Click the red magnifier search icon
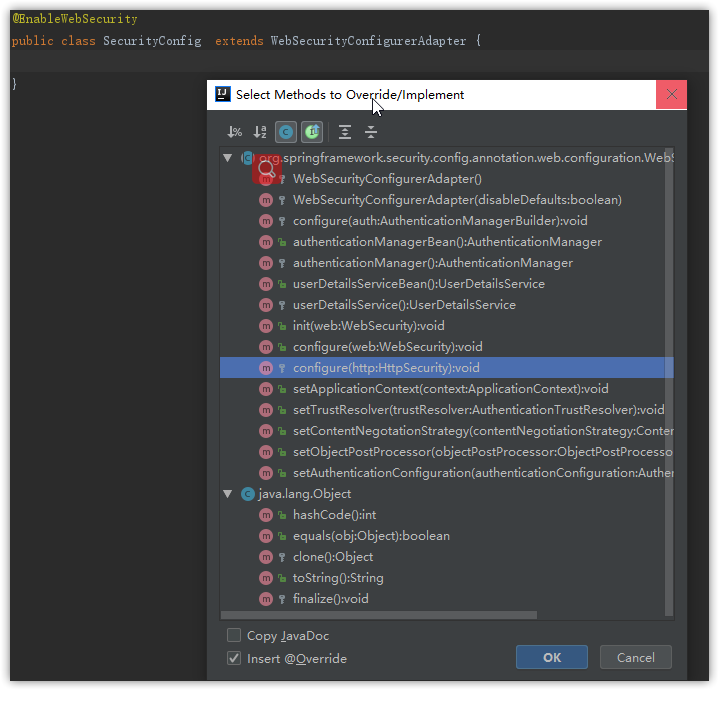Screen dimensions: 719x721 [266, 168]
